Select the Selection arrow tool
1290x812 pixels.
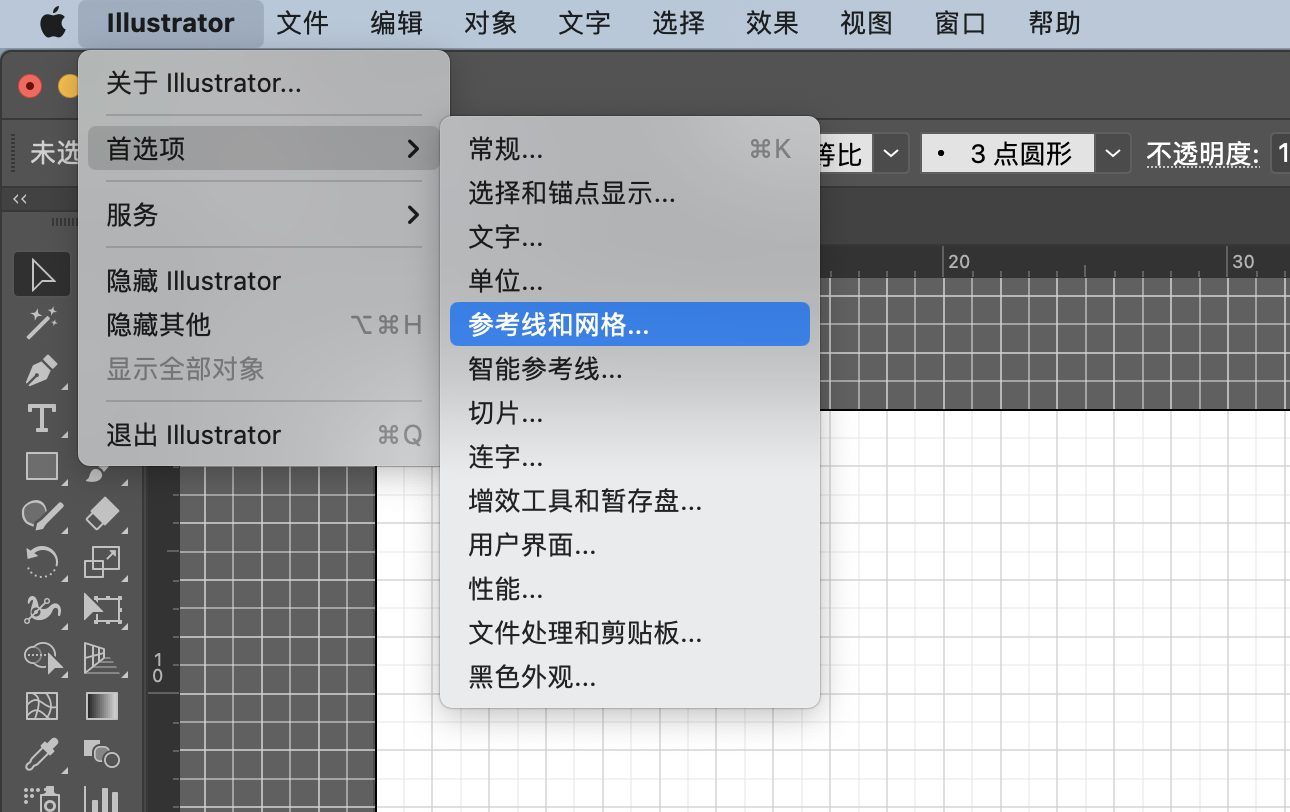coord(42,274)
